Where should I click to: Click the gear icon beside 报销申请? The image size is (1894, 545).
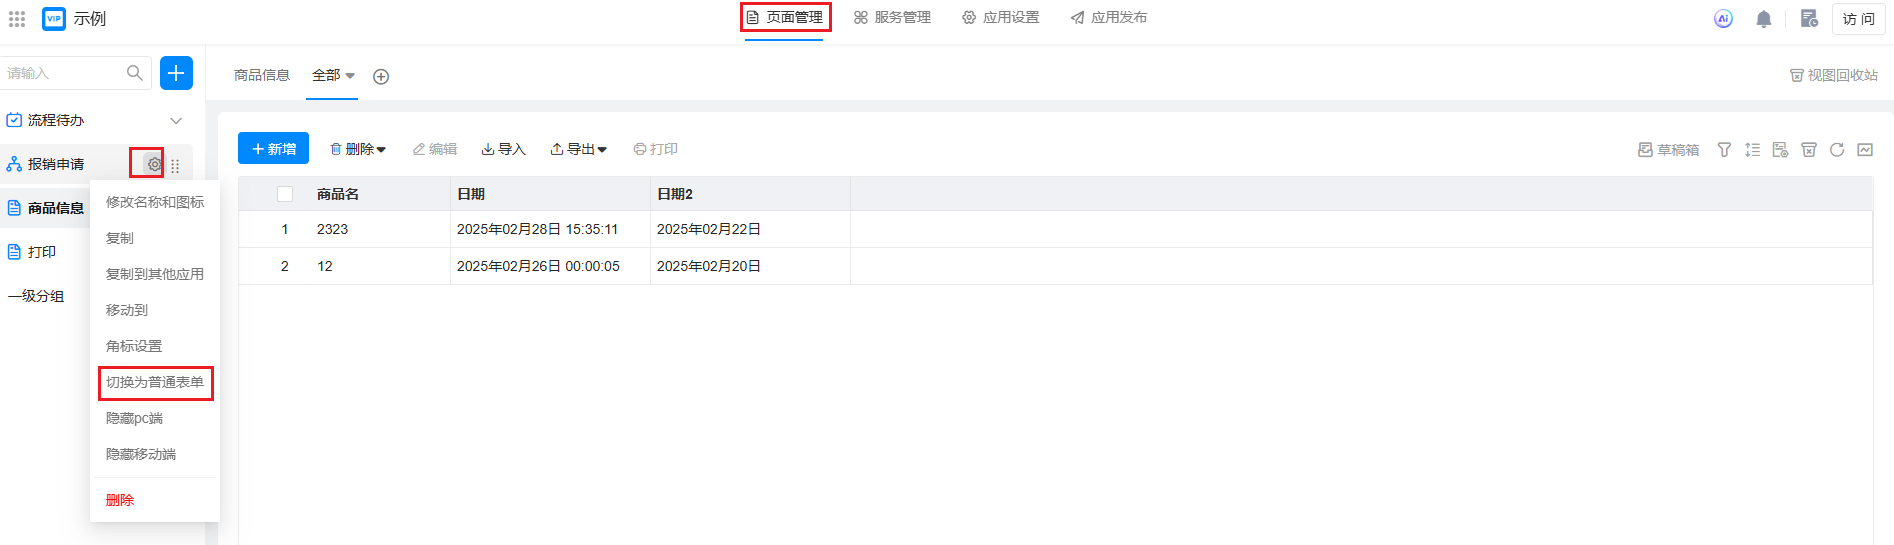tap(154, 164)
